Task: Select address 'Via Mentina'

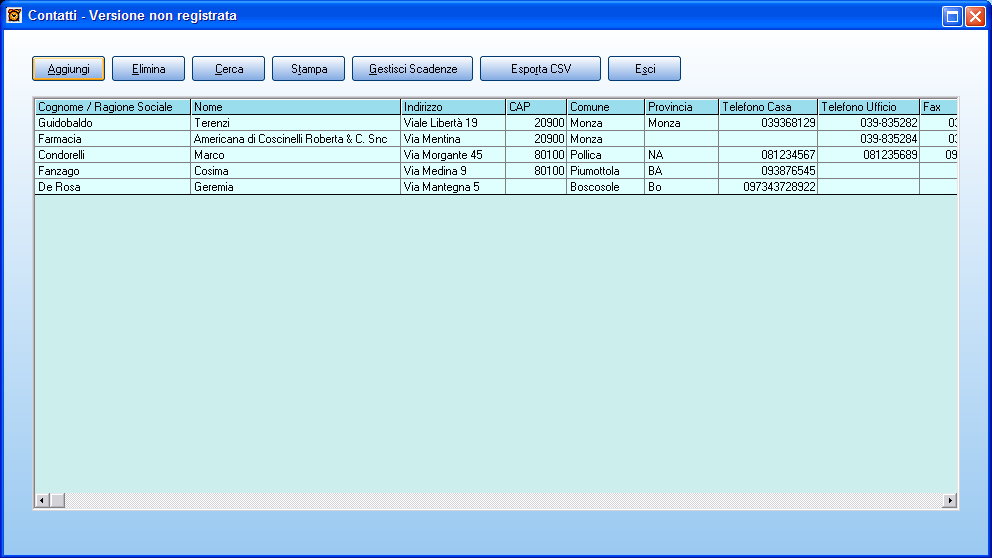Action: 453,139
